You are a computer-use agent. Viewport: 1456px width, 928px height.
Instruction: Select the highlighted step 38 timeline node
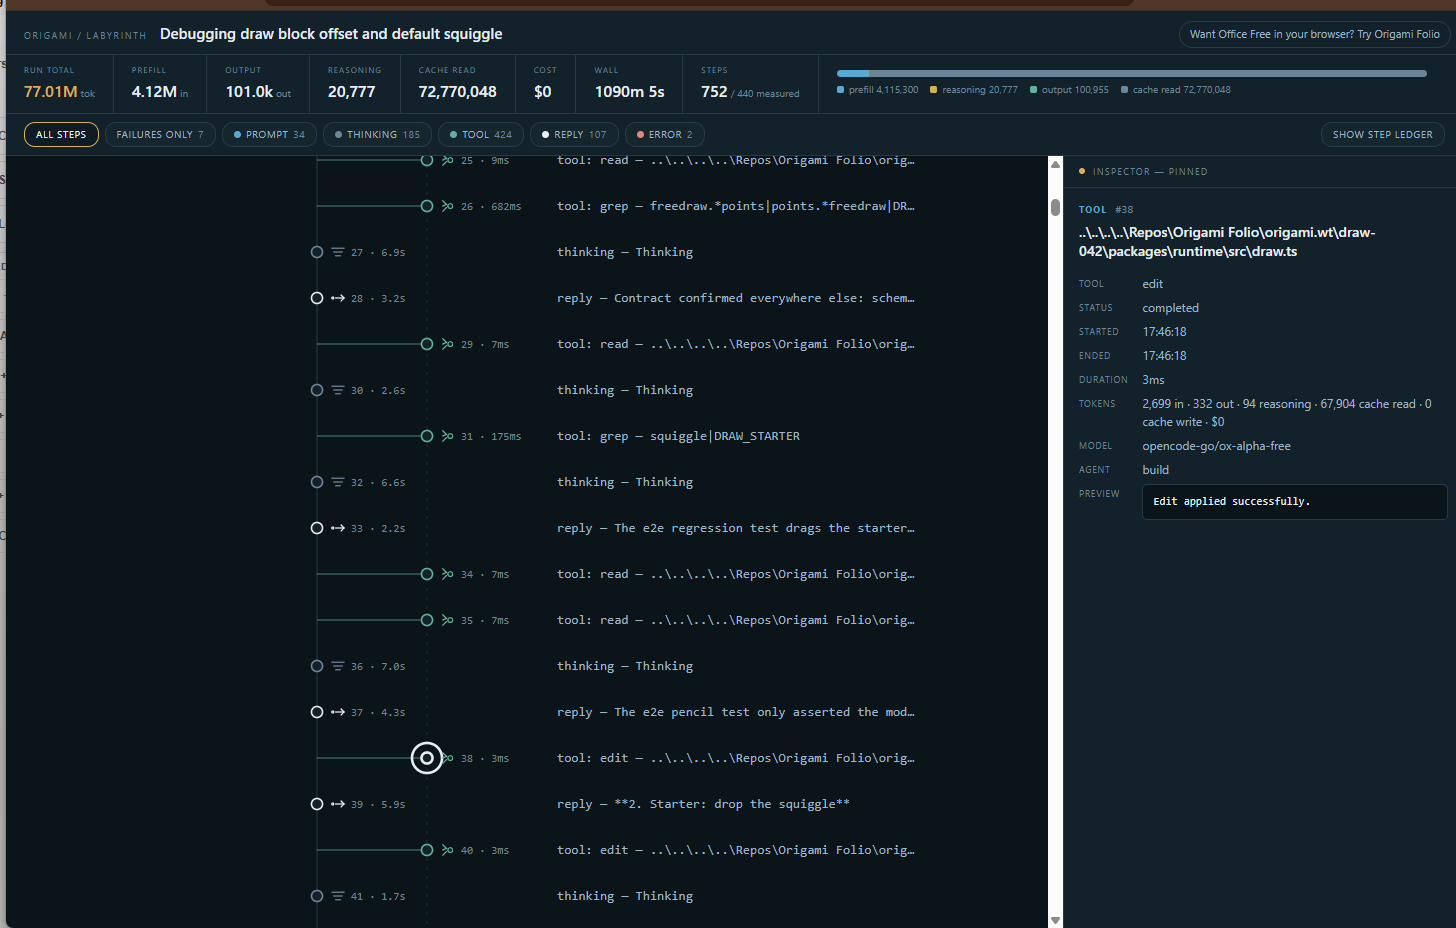coord(427,758)
